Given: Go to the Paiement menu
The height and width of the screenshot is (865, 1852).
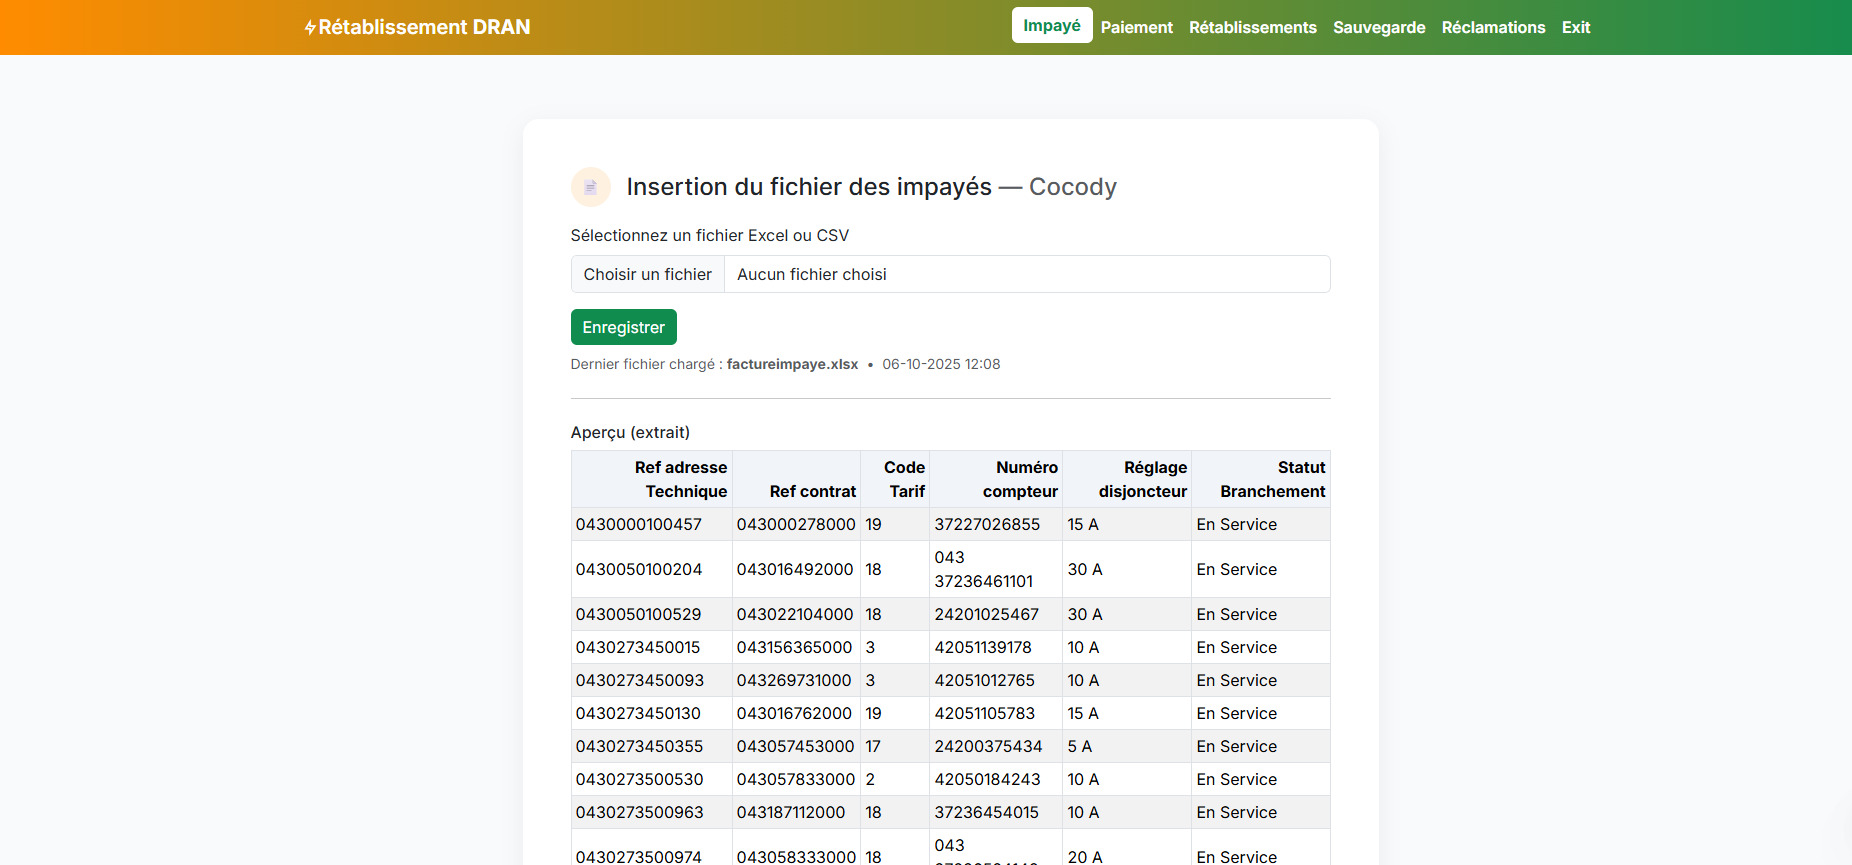Looking at the screenshot, I should coord(1136,28).
